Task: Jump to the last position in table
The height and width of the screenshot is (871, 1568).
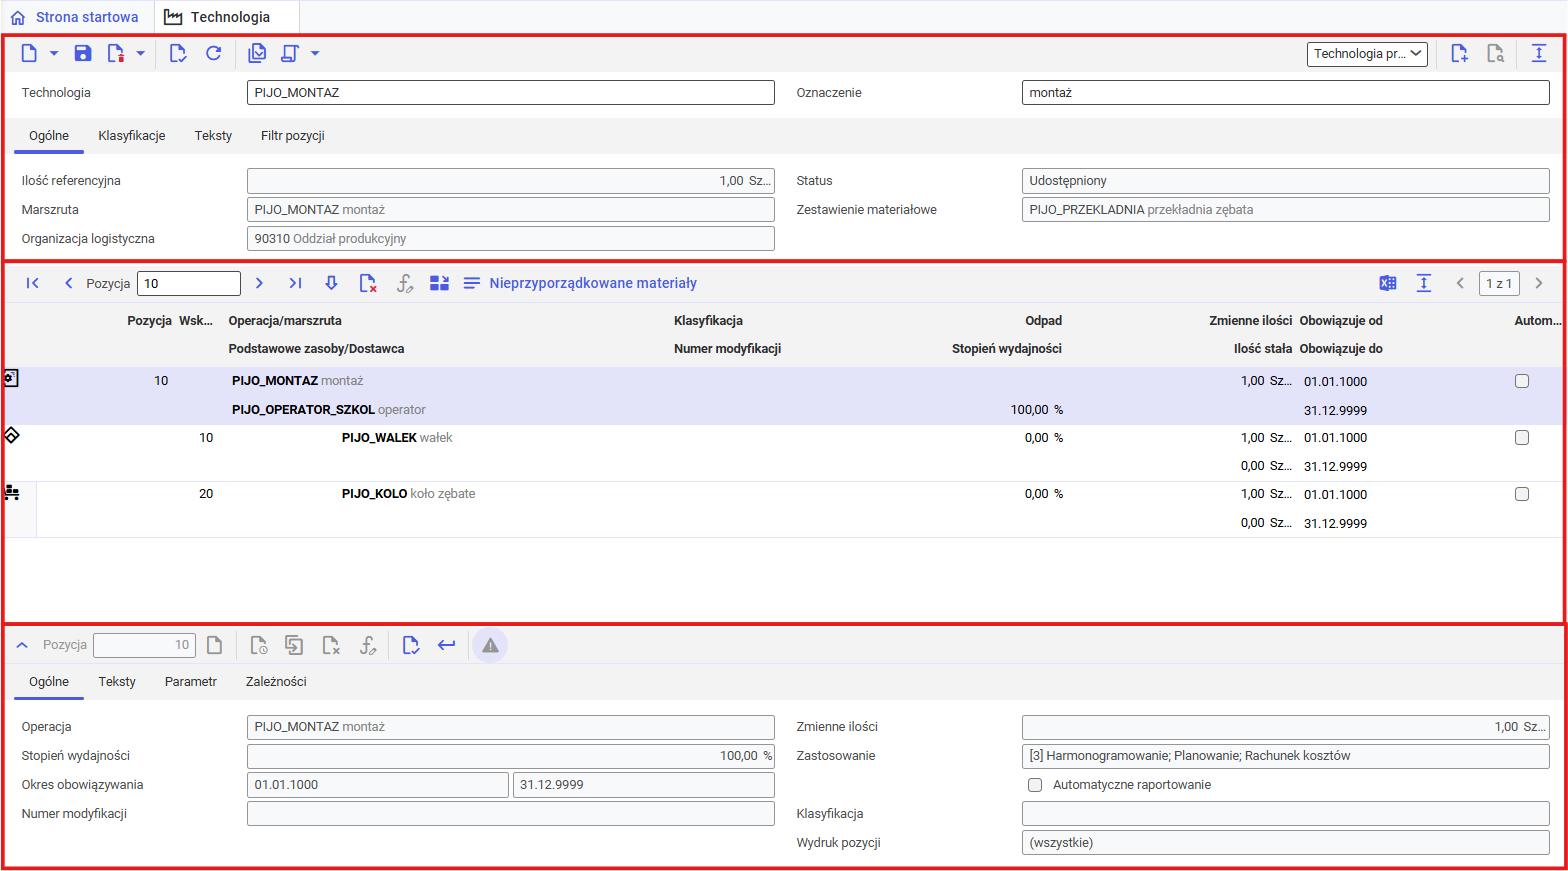Action: pos(295,284)
